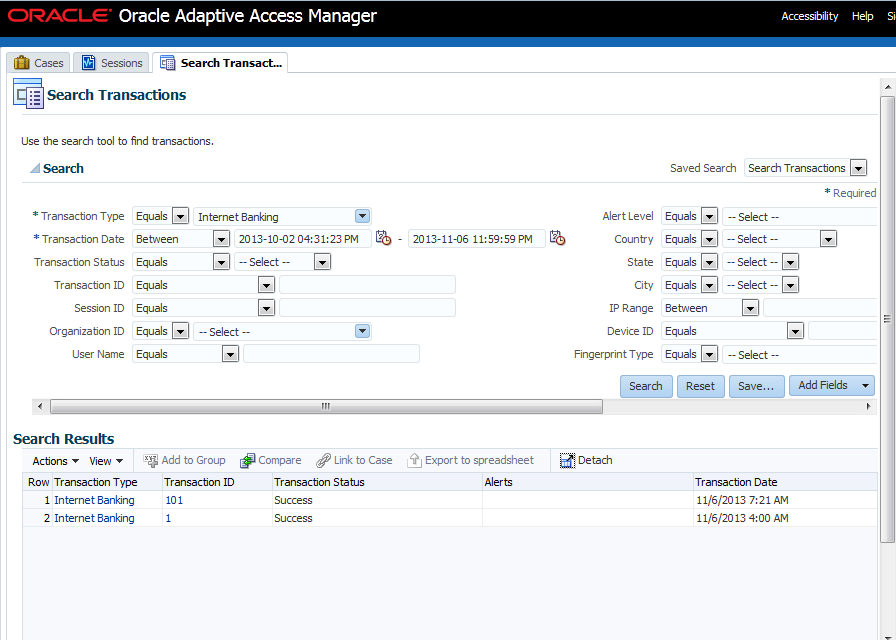Click the Cases tab briefcase icon
Viewport: 896px width, 640px height.
click(x=22, y=63)
